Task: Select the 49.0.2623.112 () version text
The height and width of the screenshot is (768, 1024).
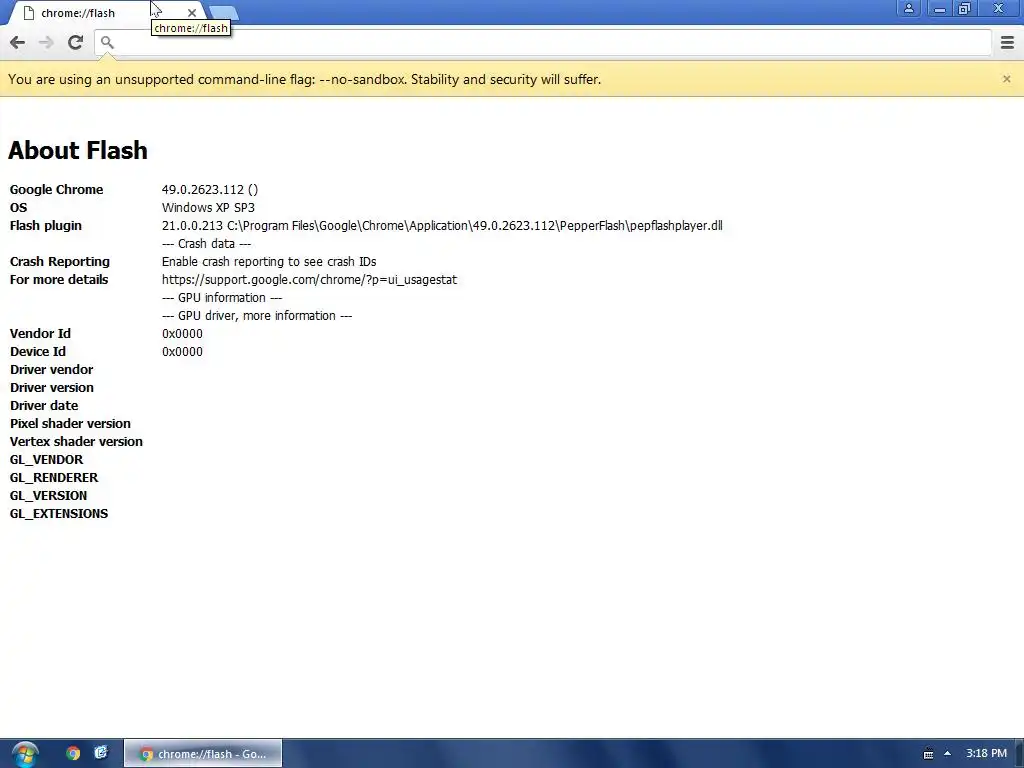Action: pos(210,189)
